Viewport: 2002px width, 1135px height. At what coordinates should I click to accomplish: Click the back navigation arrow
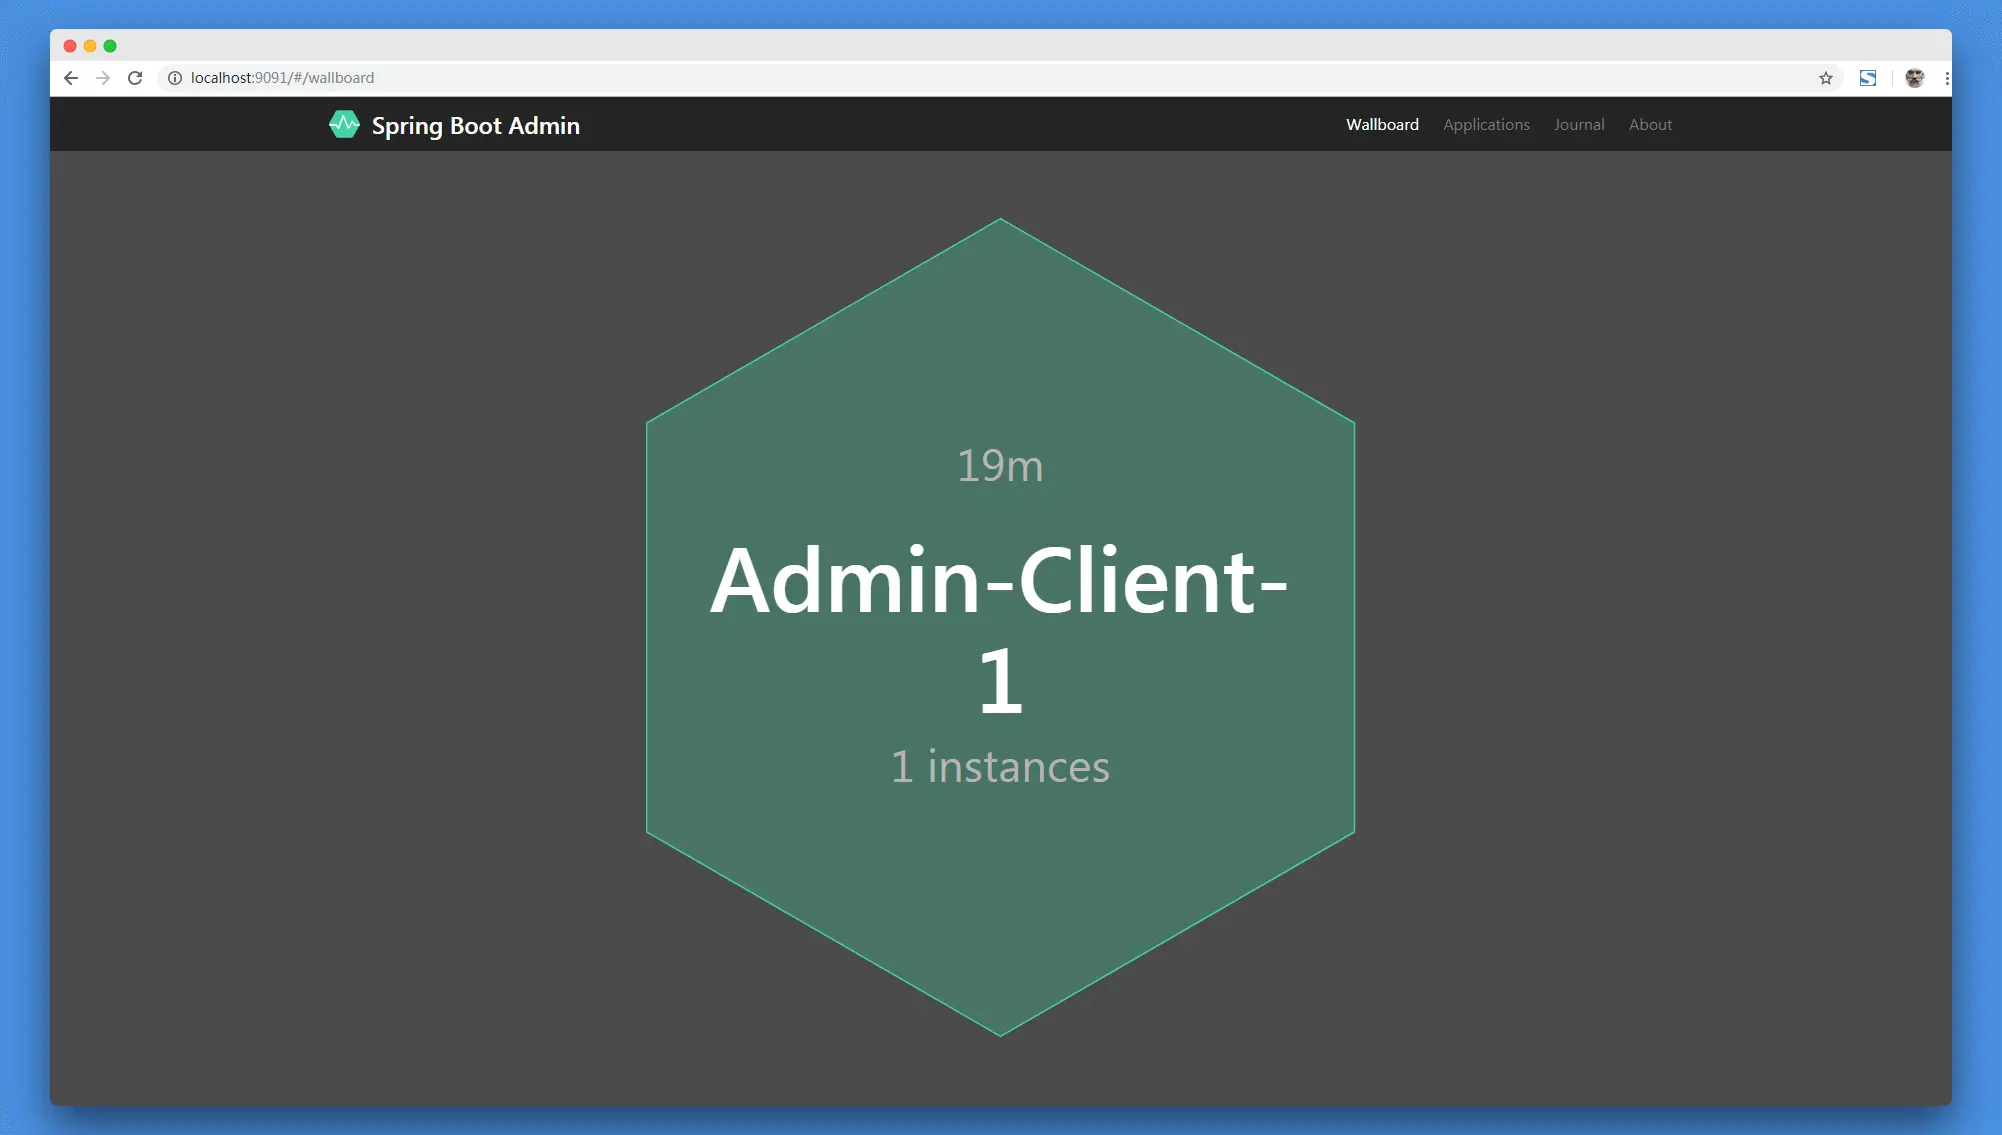tap(70, 78)
